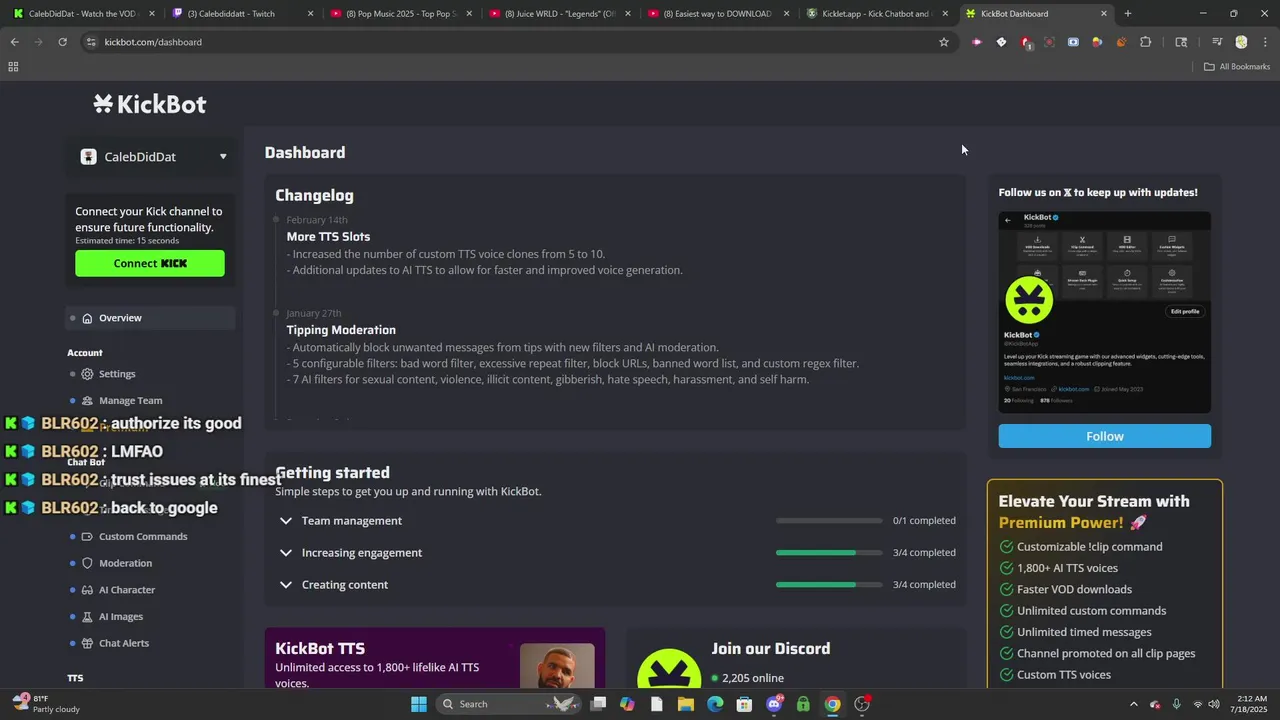1280x720 pixels.
Task: Open AI Images in the sidebar
Action: tap(121, 617)
